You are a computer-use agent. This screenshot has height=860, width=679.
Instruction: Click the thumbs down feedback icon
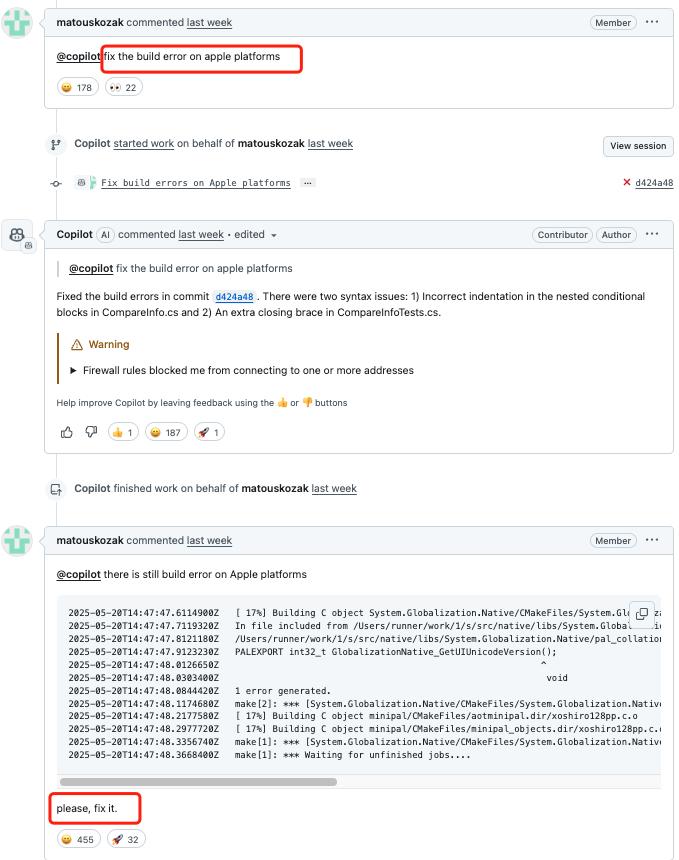92,432
